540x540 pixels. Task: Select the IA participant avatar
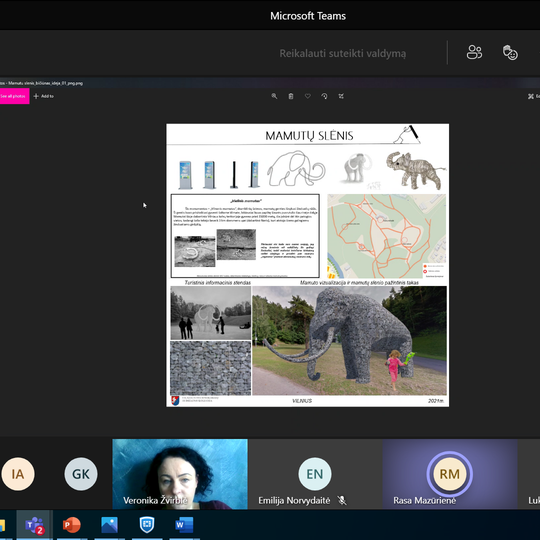coord(18,474)
